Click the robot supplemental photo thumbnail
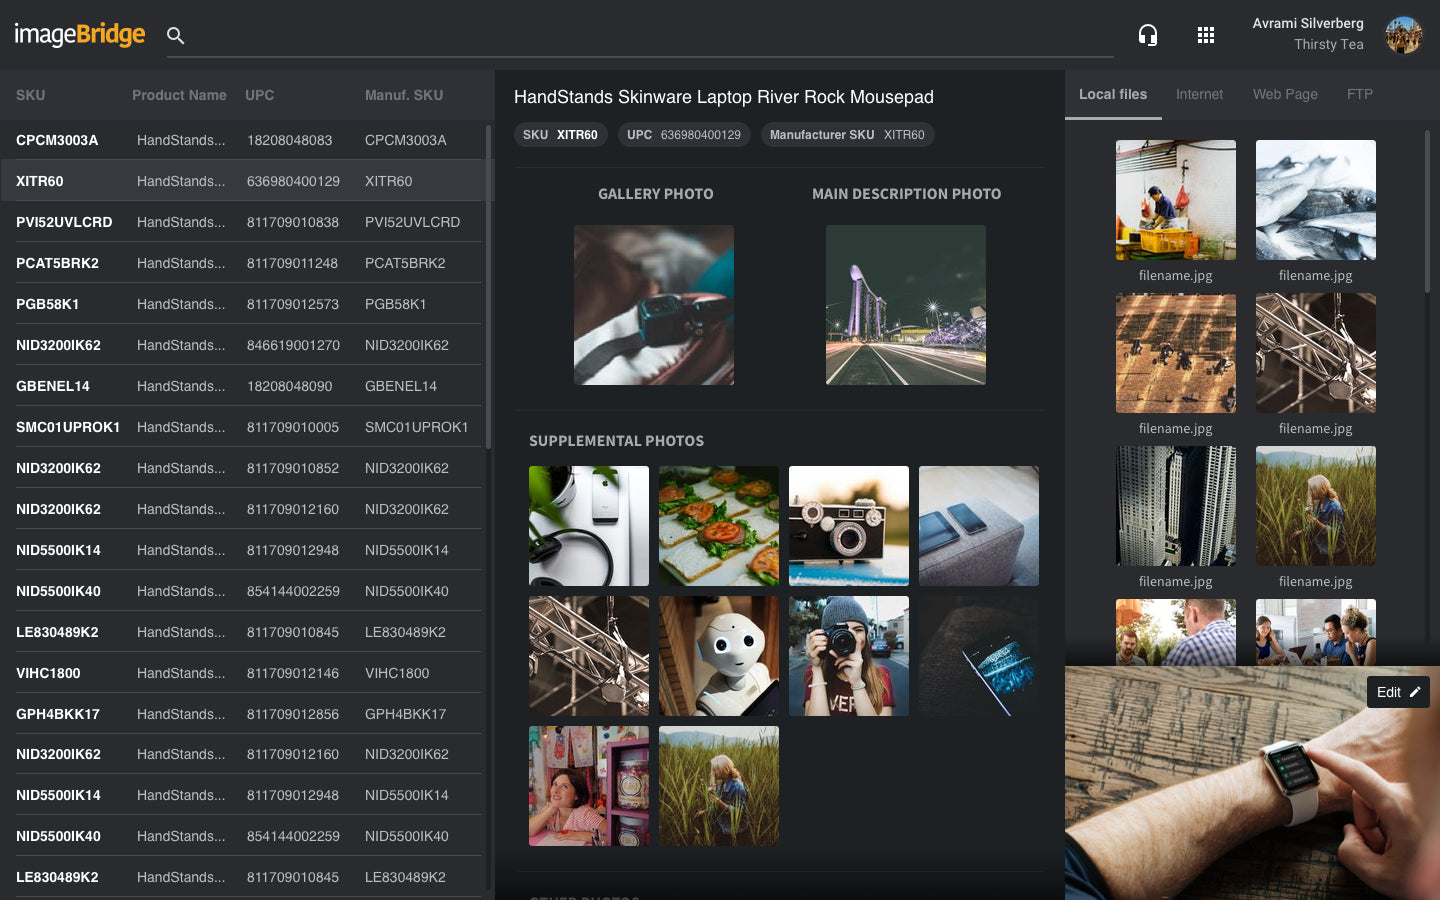 719,656
